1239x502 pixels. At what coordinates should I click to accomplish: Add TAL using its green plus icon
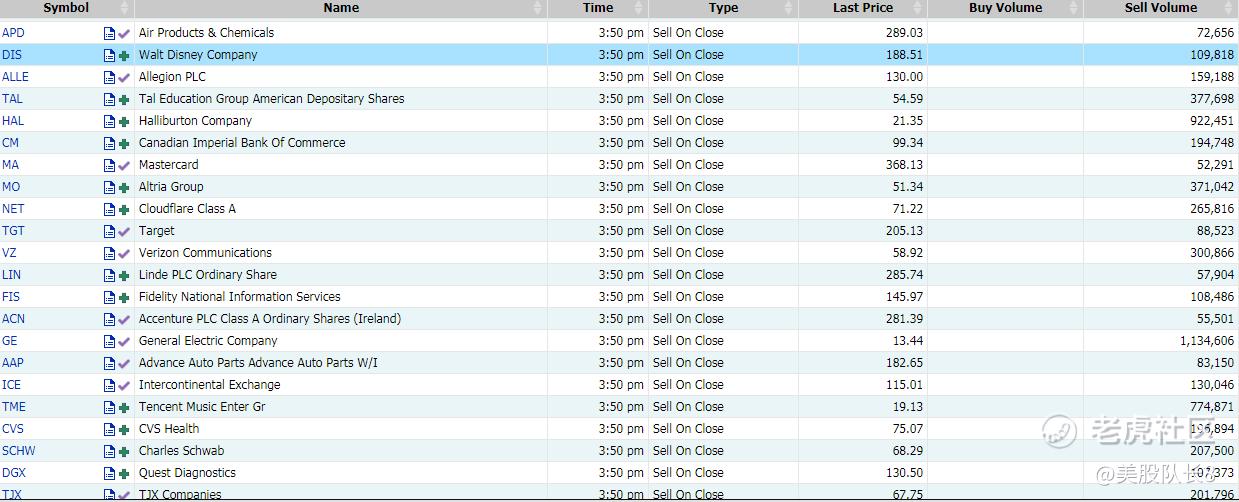[x=124, y=100]
